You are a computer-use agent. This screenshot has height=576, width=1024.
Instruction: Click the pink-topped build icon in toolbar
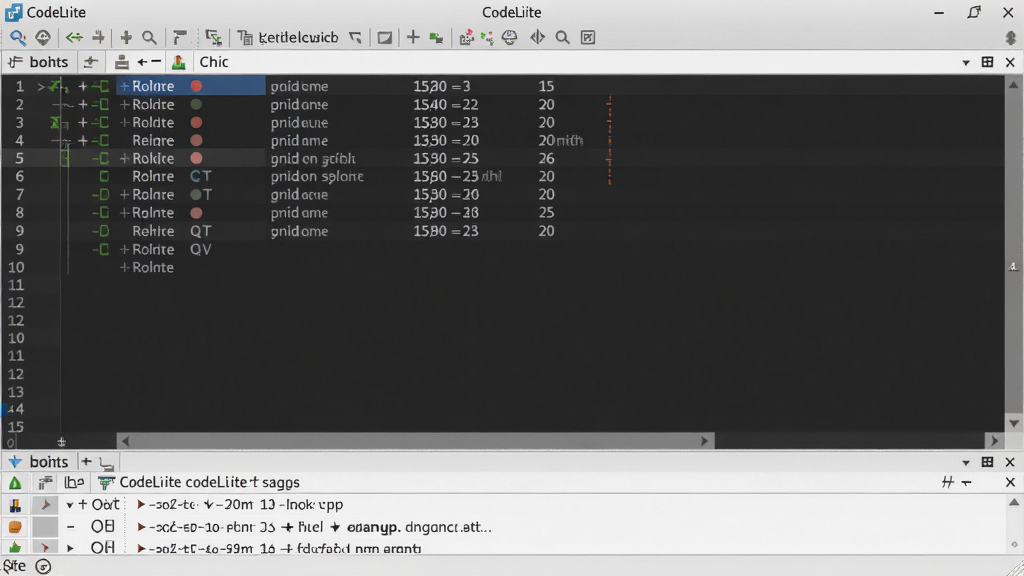point(466,37)
